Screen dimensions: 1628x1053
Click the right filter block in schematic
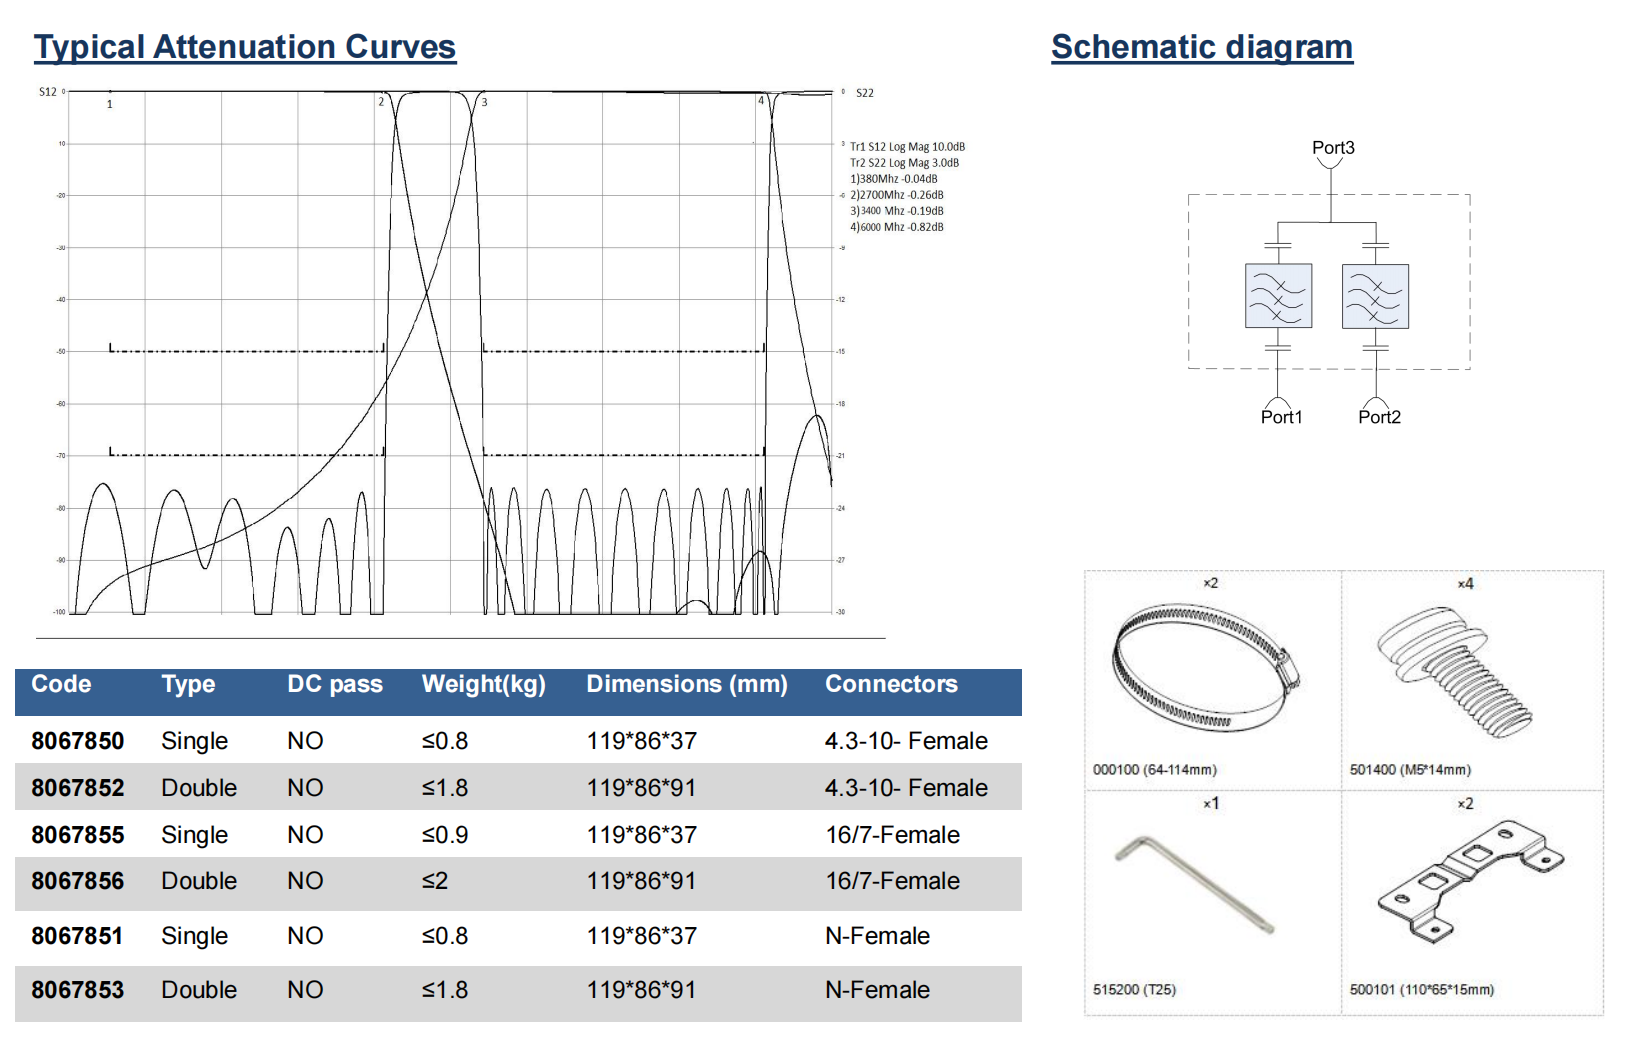(x=1375, y=296)
